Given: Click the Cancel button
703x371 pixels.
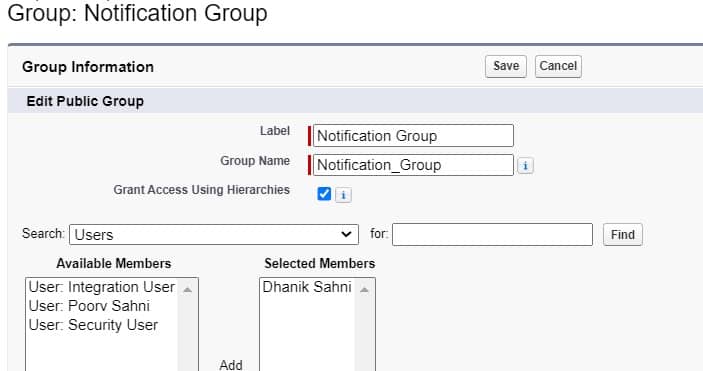Looking at the screenshot, I should click(x=558, y=66).
